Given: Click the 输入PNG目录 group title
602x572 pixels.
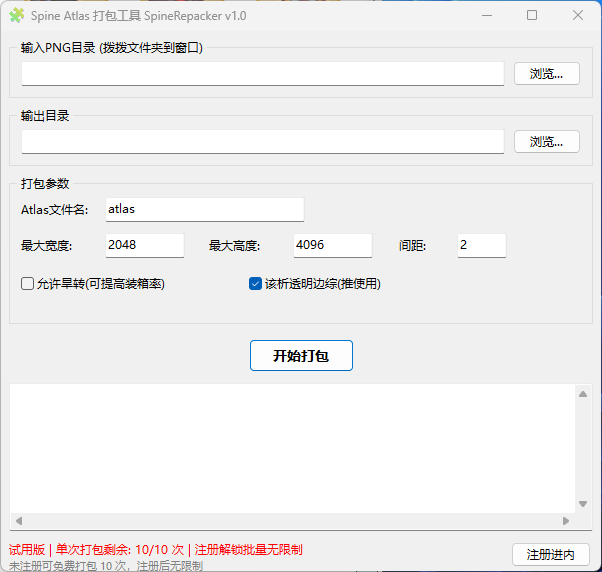Looking at the screenshot, I should [112, 48].
